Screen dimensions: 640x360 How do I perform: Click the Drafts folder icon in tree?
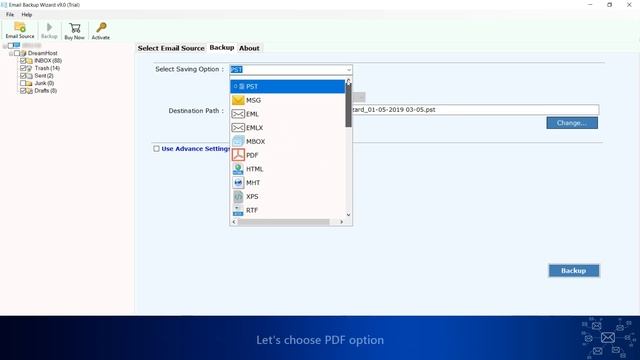click(29, 91)
